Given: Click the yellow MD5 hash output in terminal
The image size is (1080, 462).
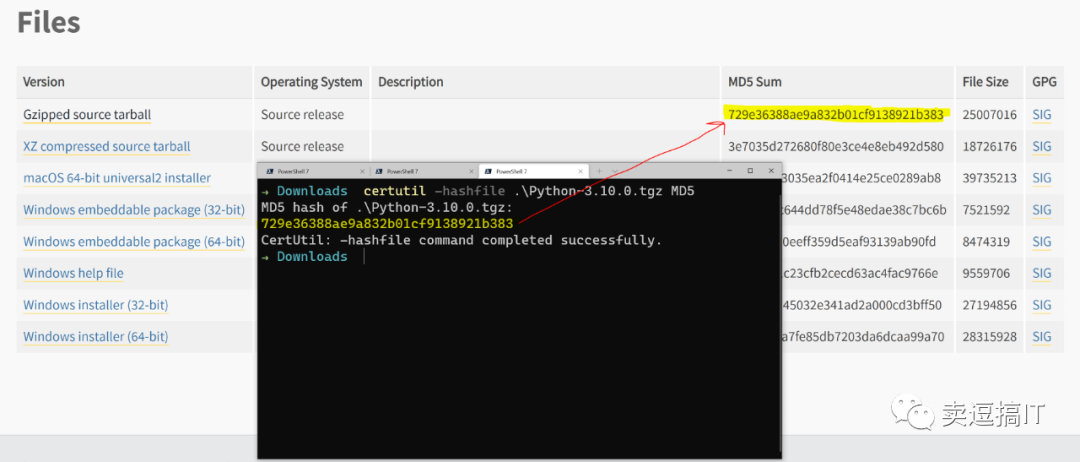Looking at the screenshot, I should tap(387, 224).
